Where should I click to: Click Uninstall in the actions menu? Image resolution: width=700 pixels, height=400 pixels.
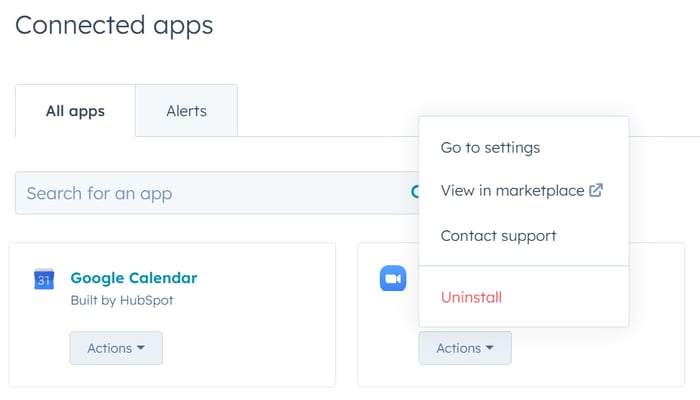click(471, 297)
